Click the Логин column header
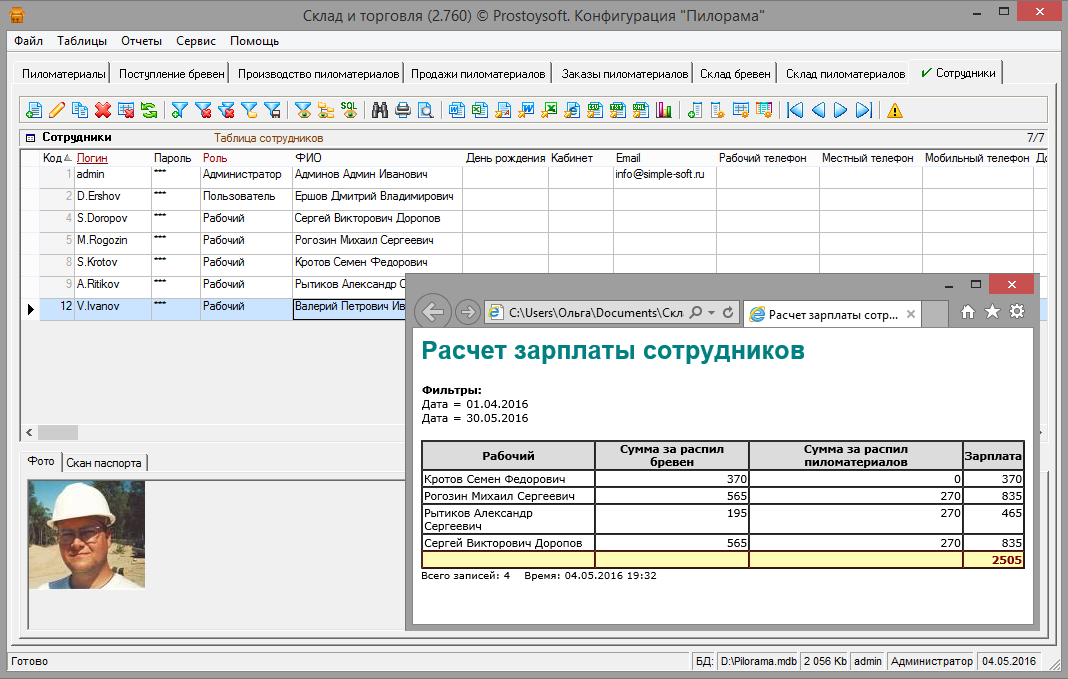Viewport: 1068px width, 679px height. [x=92, y=158]
